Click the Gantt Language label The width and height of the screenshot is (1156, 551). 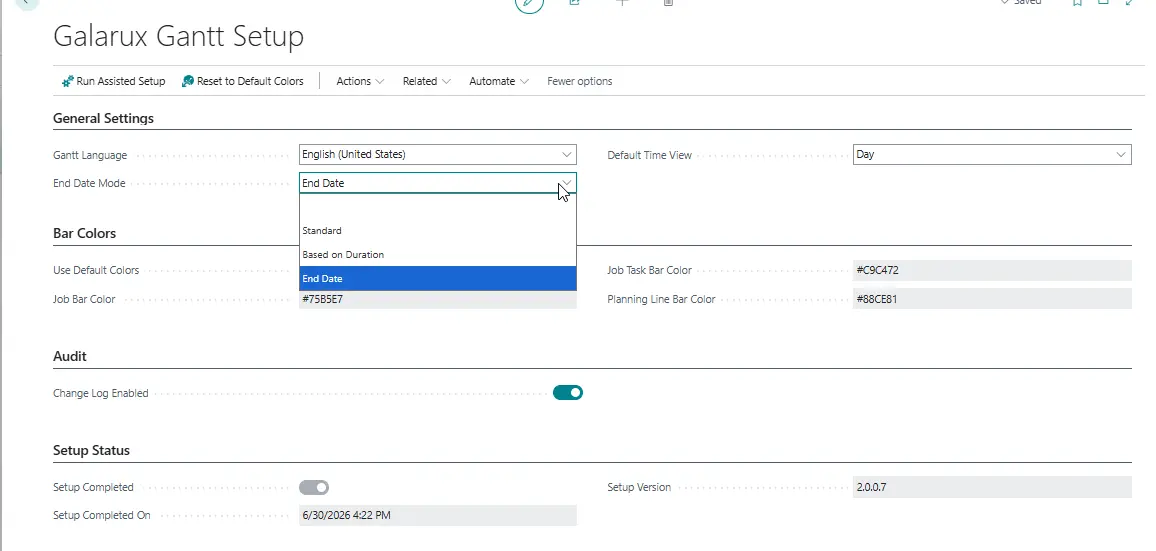tap(90, 156)
